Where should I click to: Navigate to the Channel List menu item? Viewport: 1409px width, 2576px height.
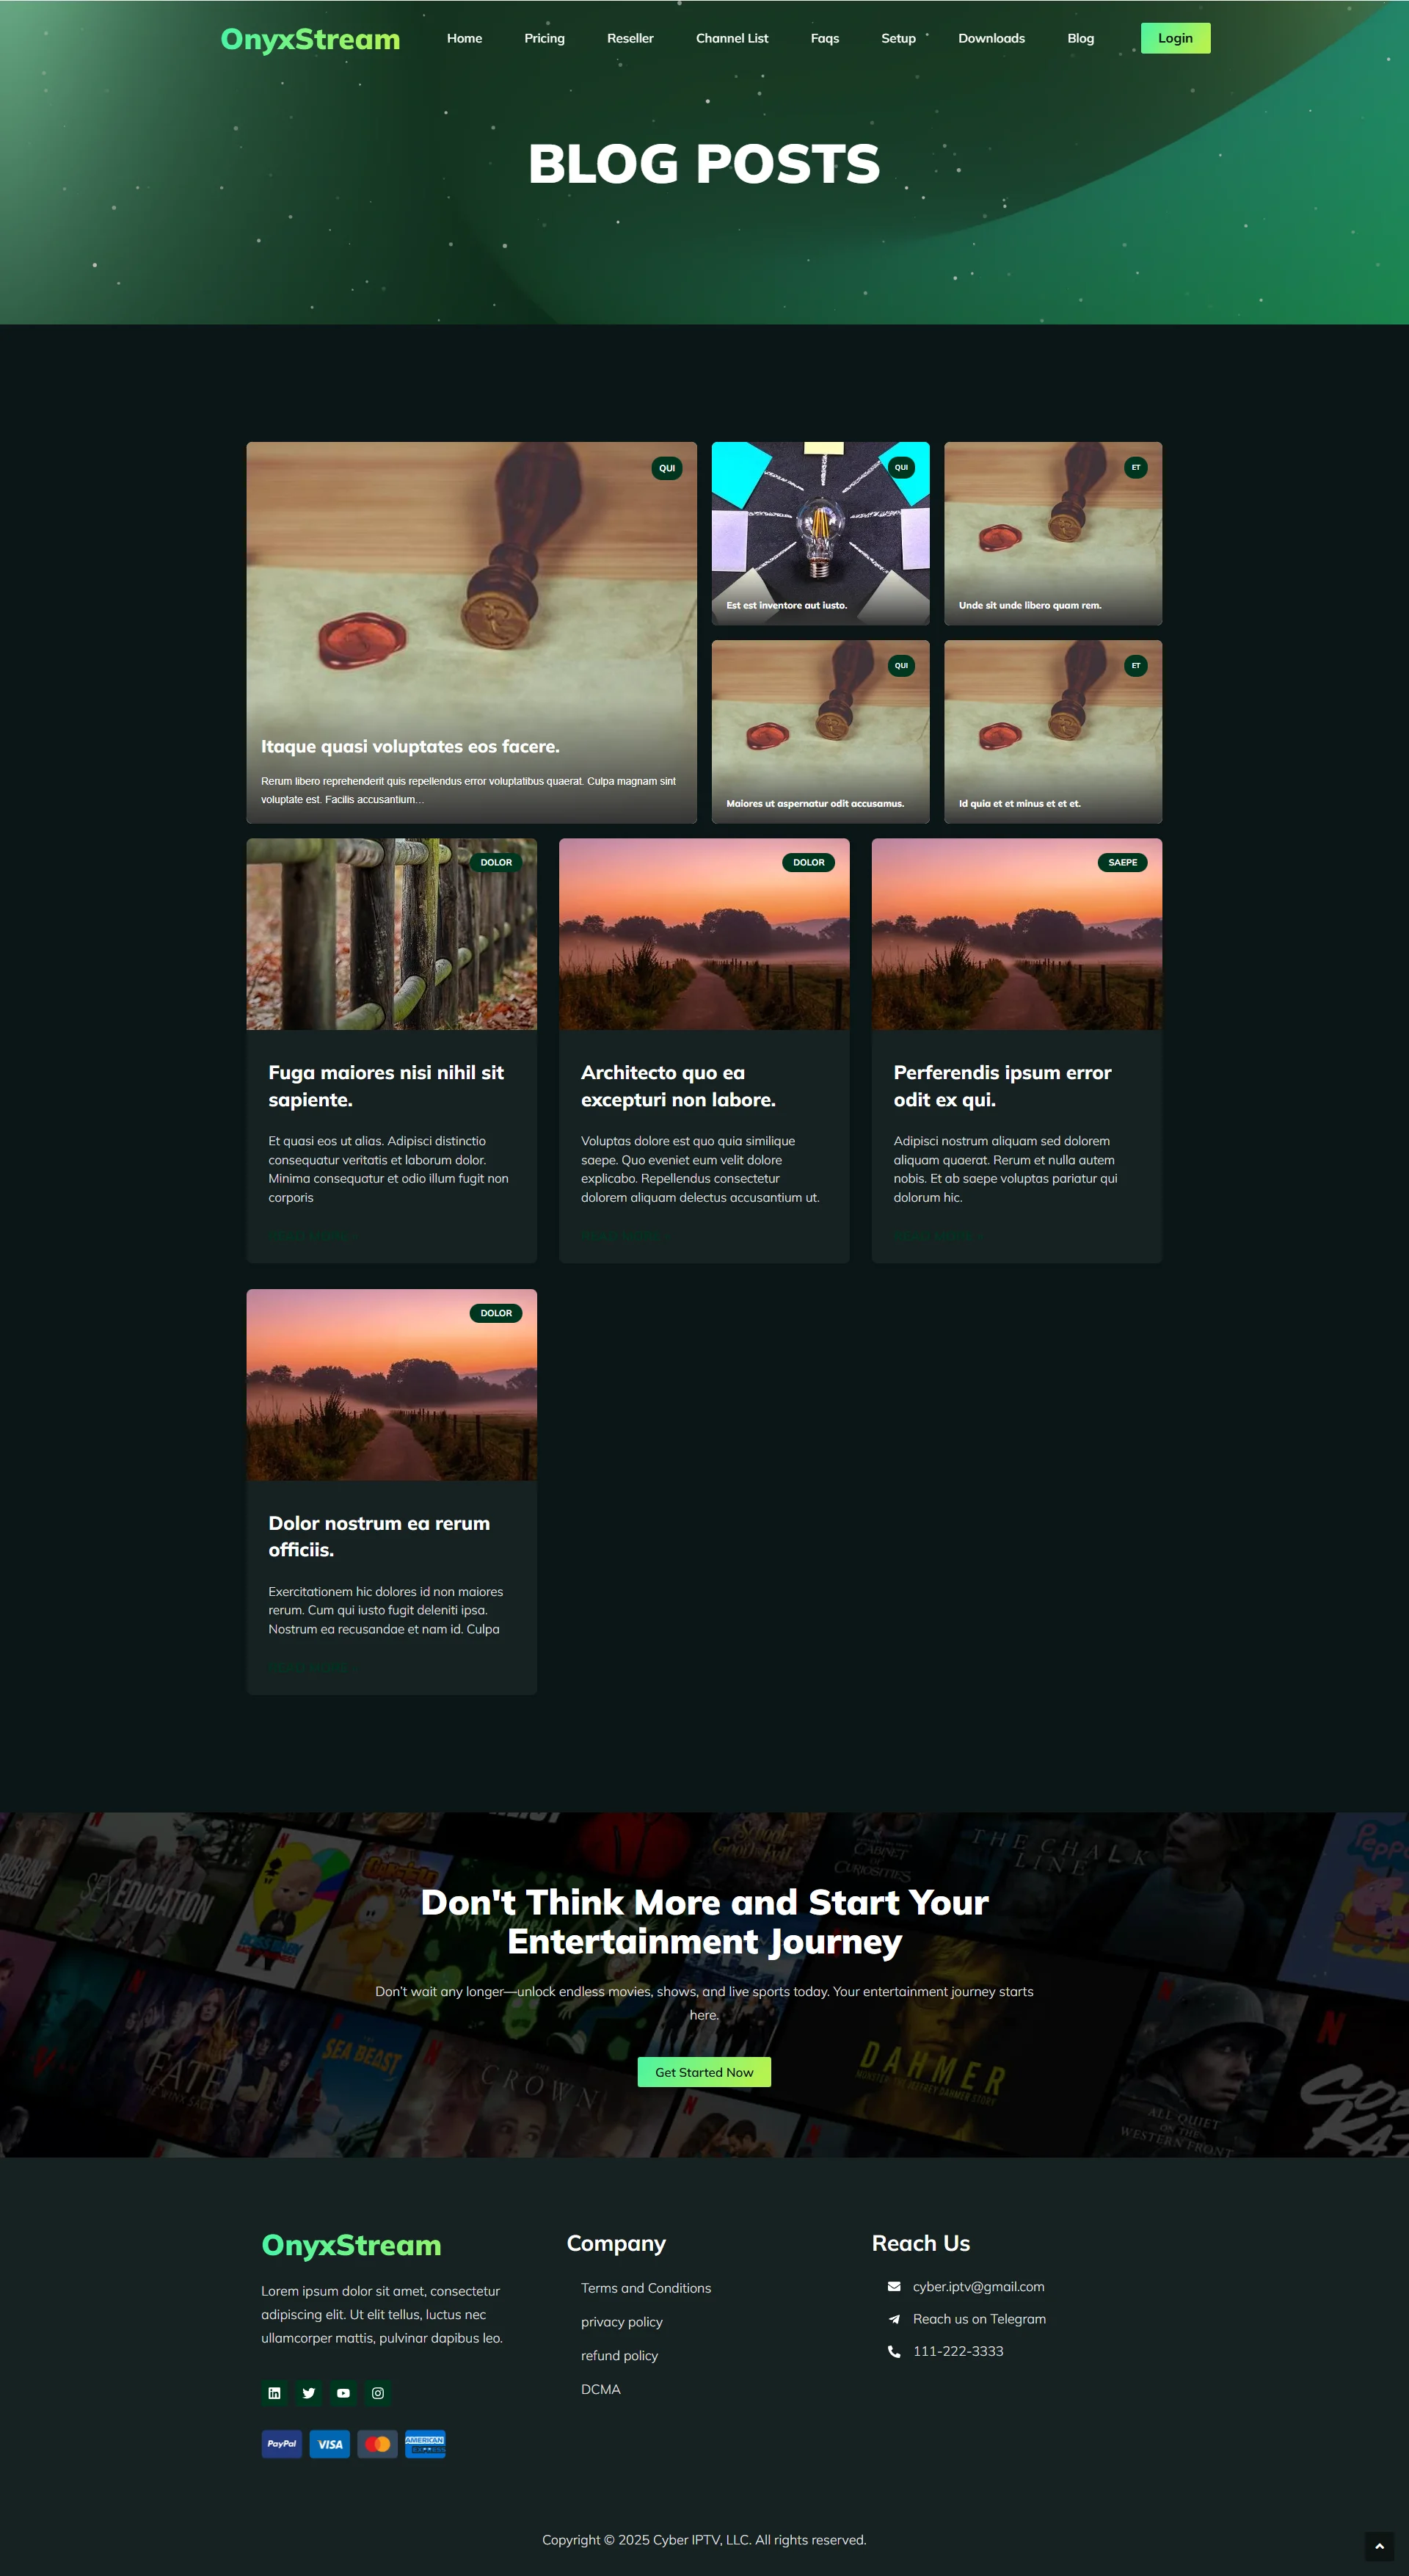point(732,38)
